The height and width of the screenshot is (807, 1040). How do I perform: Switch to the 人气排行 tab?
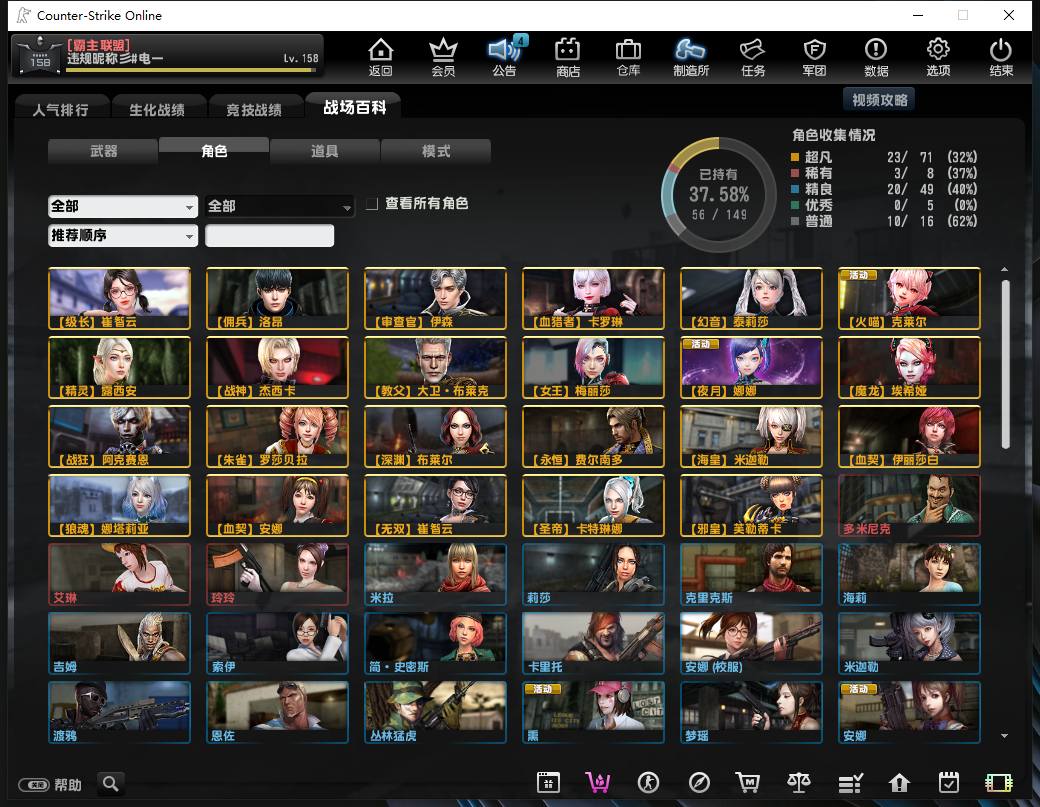(x=61, y=109)
